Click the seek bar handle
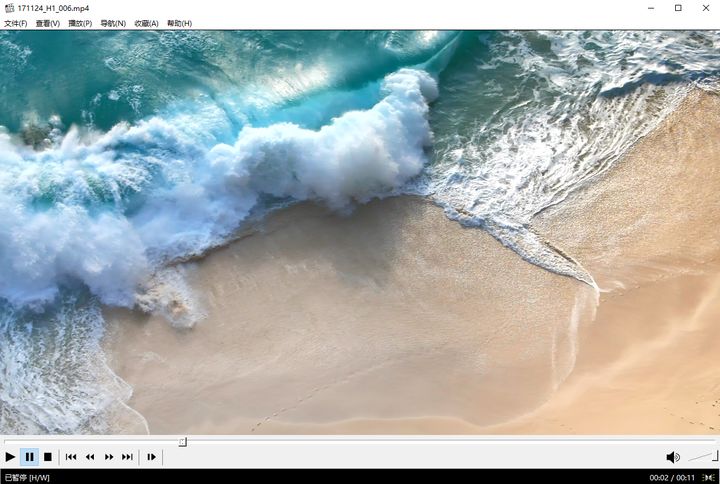The height and width of the screenshot is (484, 720). pyautogui.click(x=182, y=441)
